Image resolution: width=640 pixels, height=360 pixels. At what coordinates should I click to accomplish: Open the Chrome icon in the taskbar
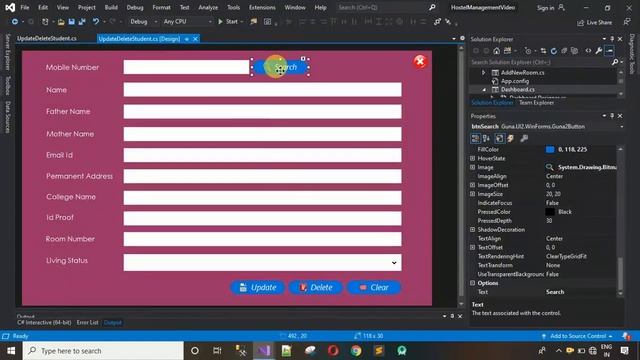(x=356, y=351)
